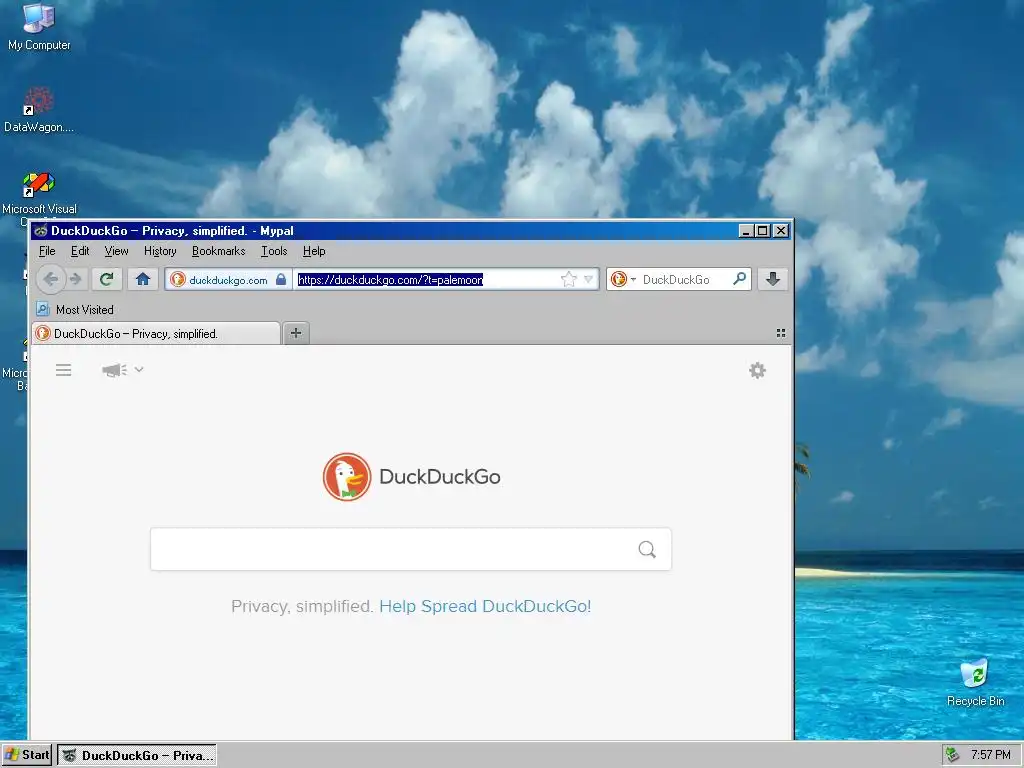Focus the main DuckDuckGo search field
Screen dimensions: 1024x768
coord(411,549)
